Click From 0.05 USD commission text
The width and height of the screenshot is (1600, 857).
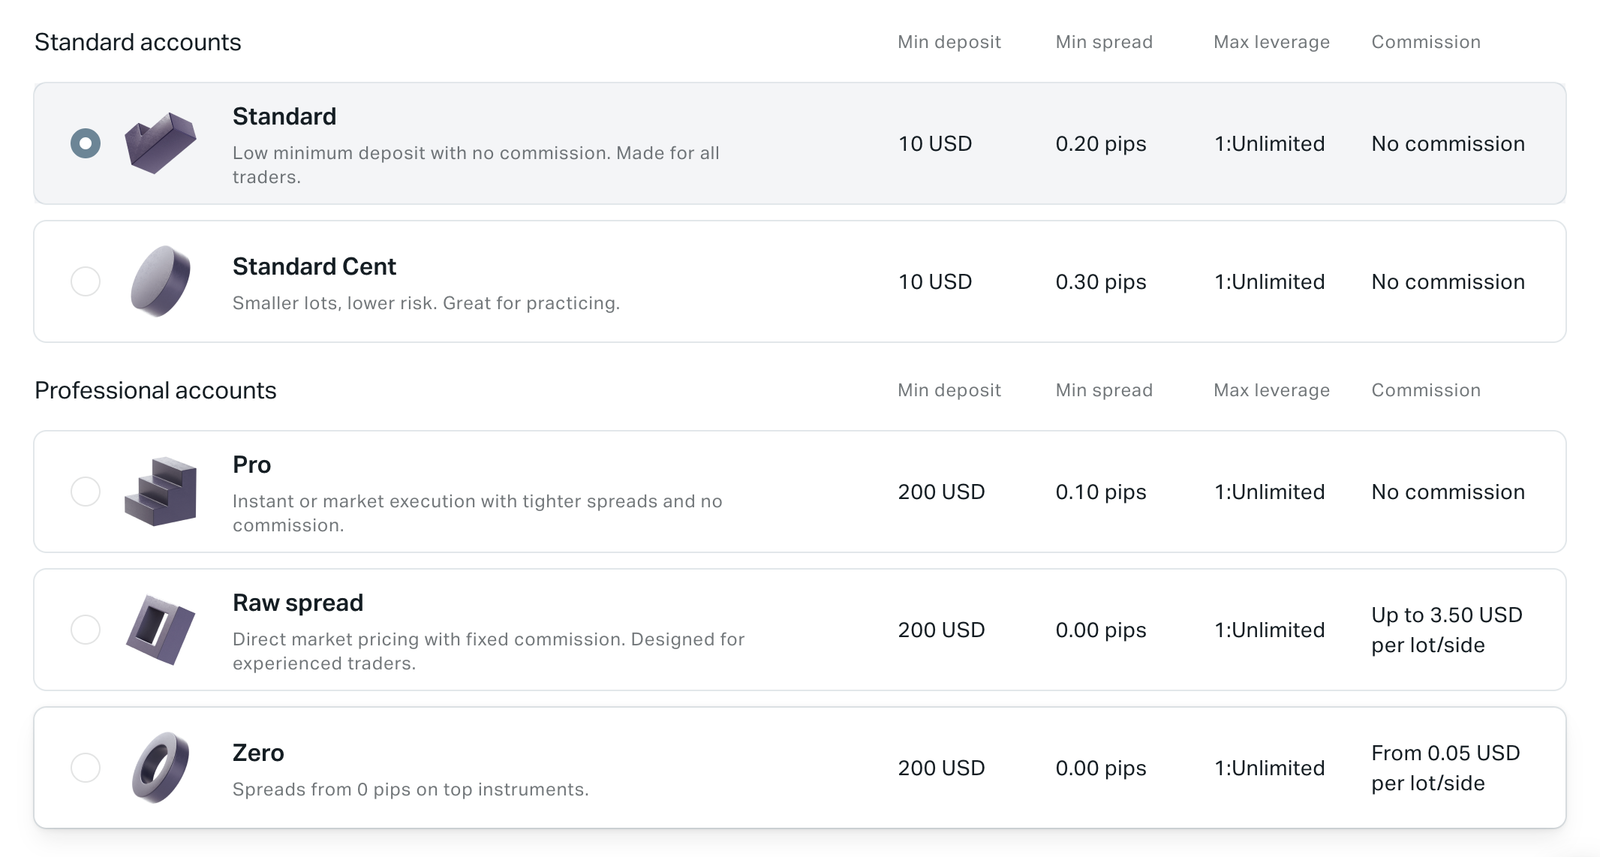point(1445,767)
